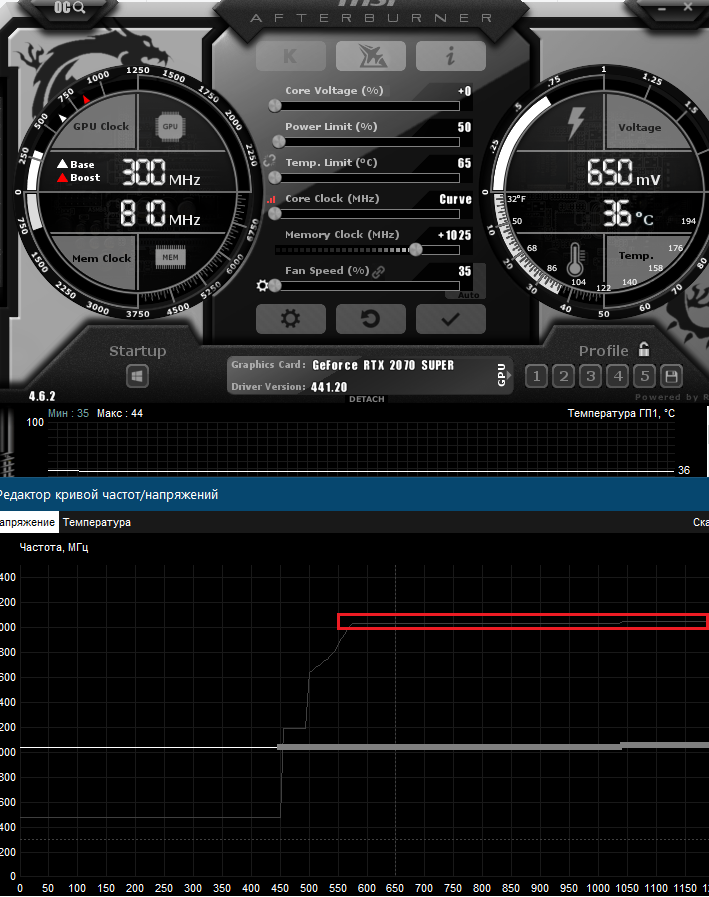
Task: Toggle the fan Auto button
Action: pyautogui.click(x=469, y=295)
